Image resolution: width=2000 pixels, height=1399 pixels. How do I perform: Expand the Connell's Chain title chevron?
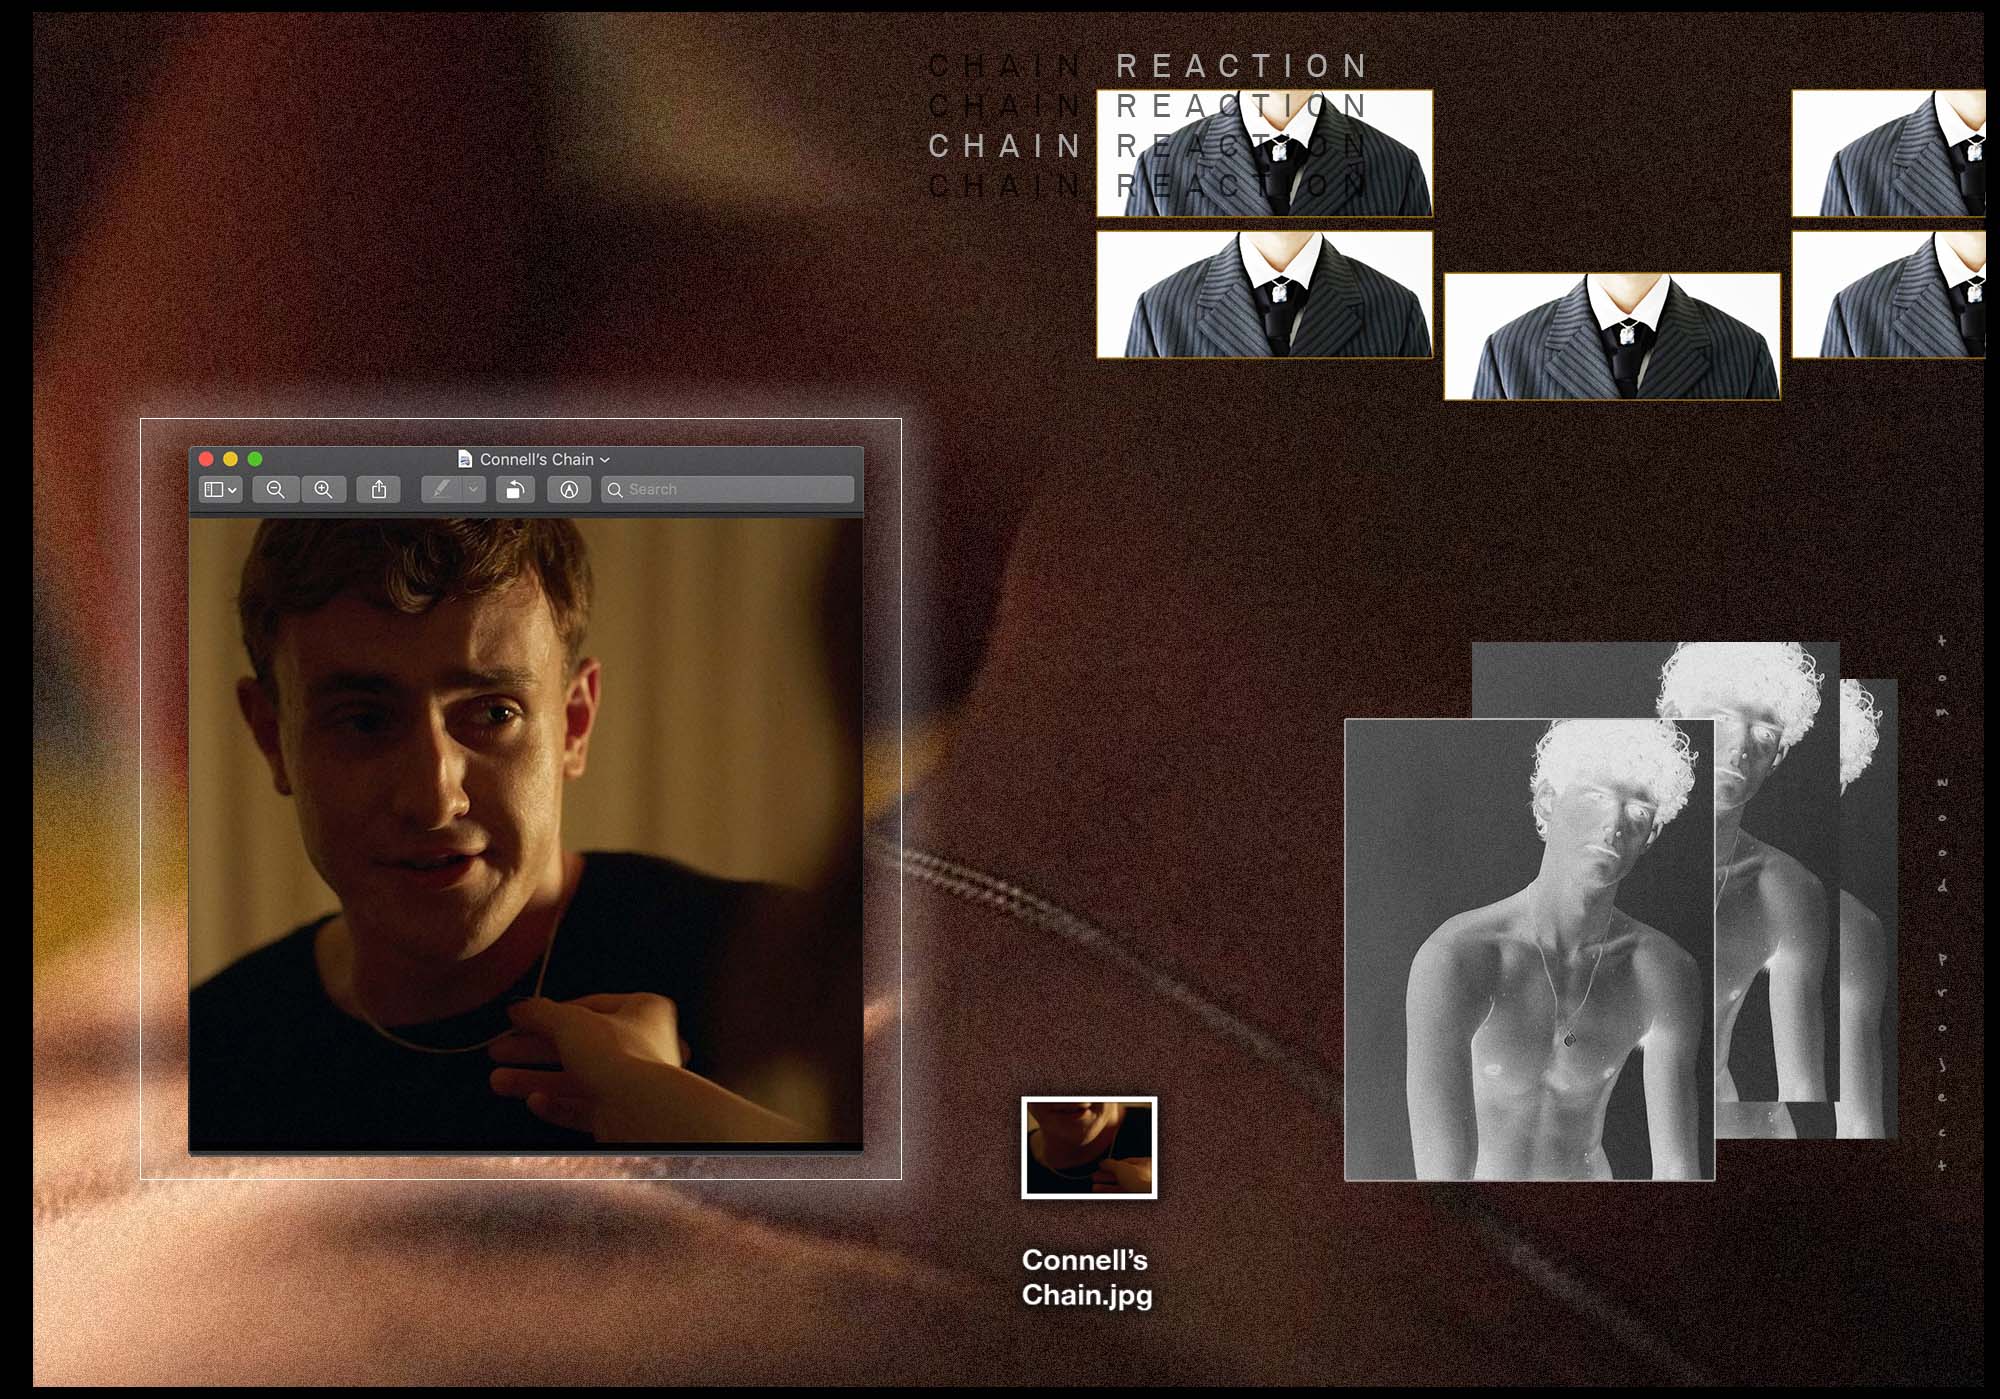605,460
